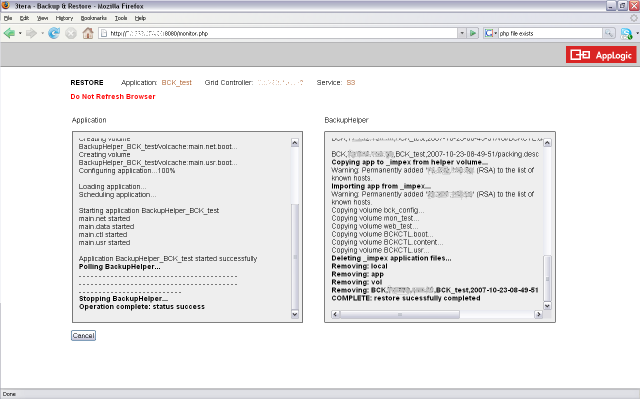Open the File menu

click(x=8, y=18)
